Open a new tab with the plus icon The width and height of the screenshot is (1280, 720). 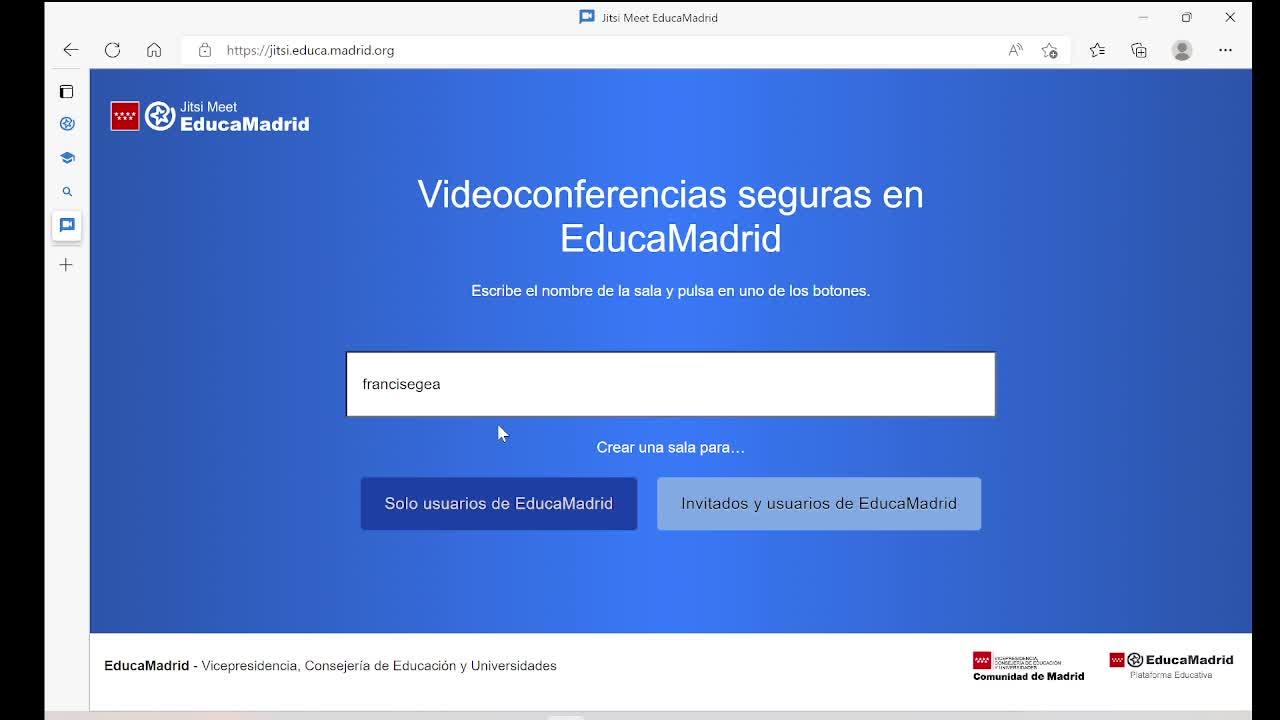pos(66,265)
